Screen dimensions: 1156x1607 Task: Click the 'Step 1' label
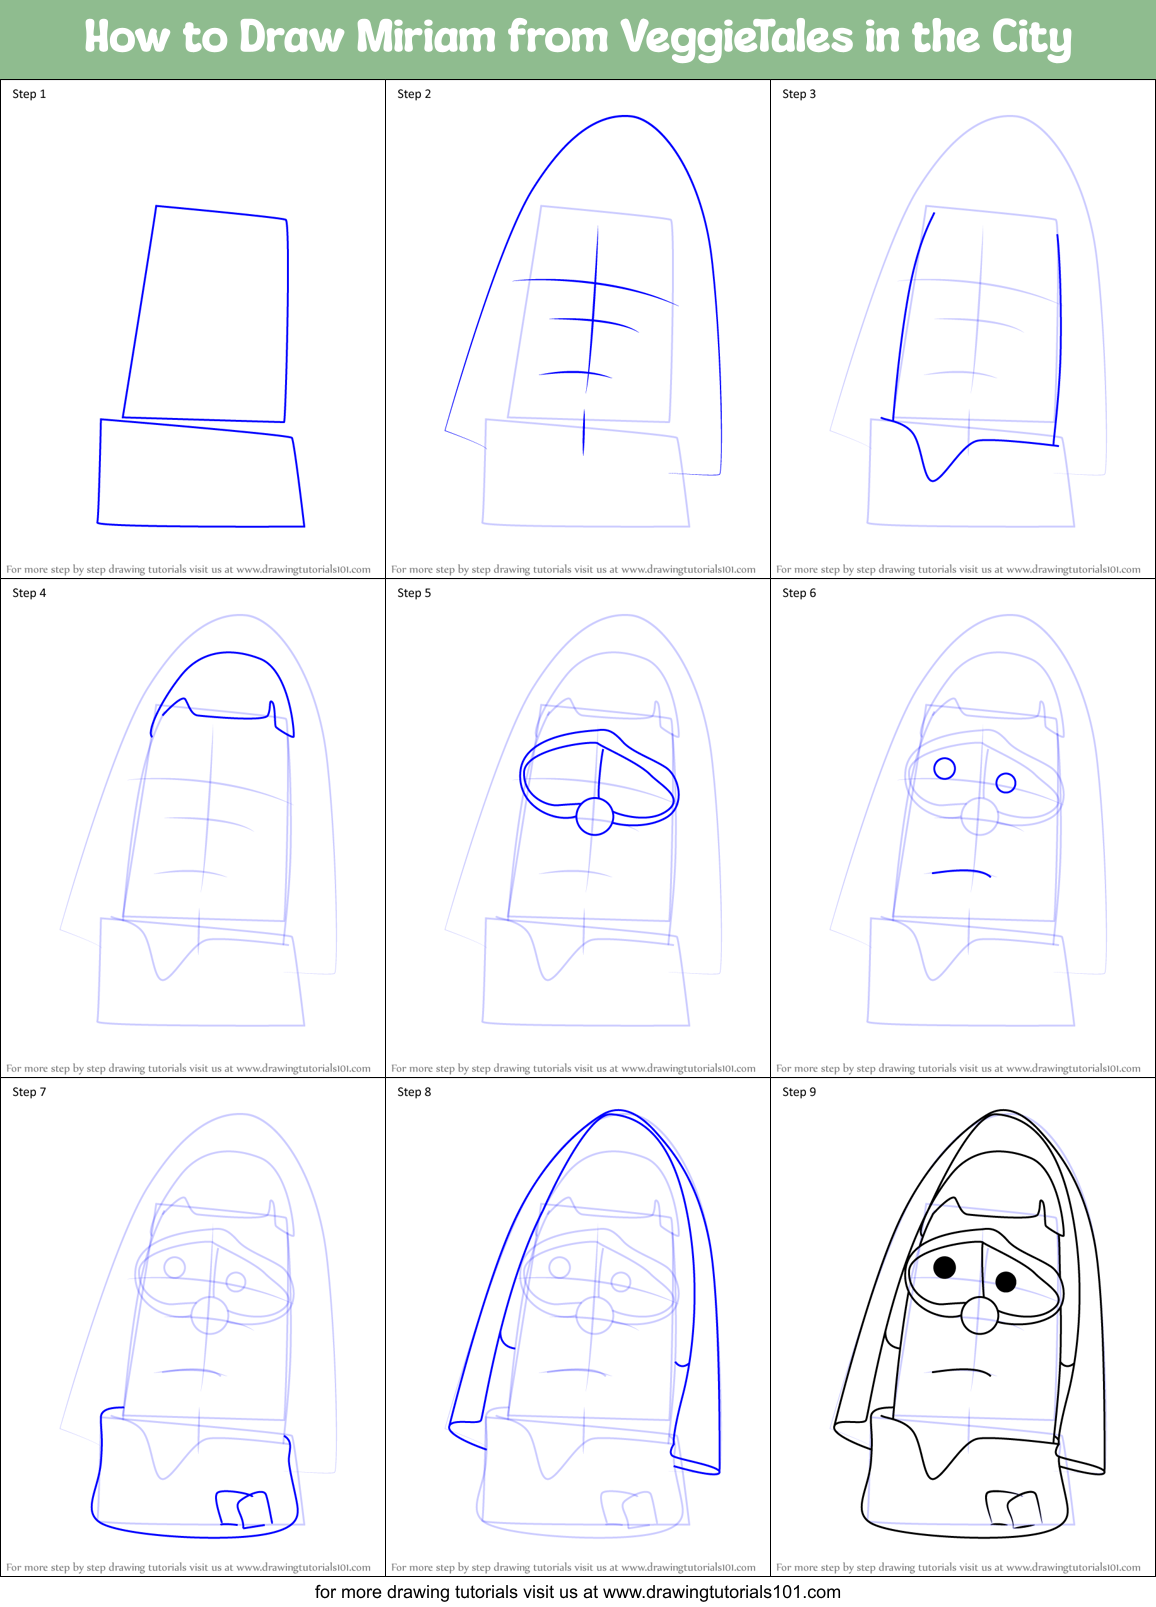(x=29, y=94)
